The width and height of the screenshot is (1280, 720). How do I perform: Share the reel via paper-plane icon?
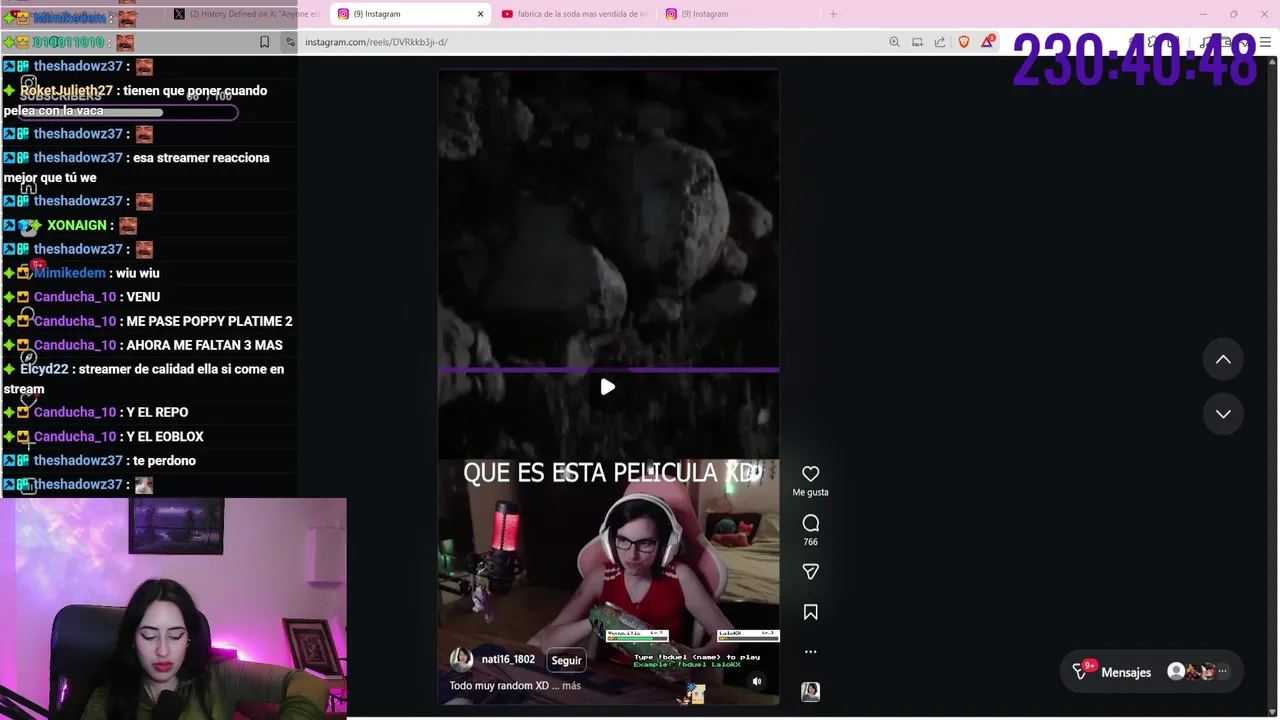(x=810, y=572)
